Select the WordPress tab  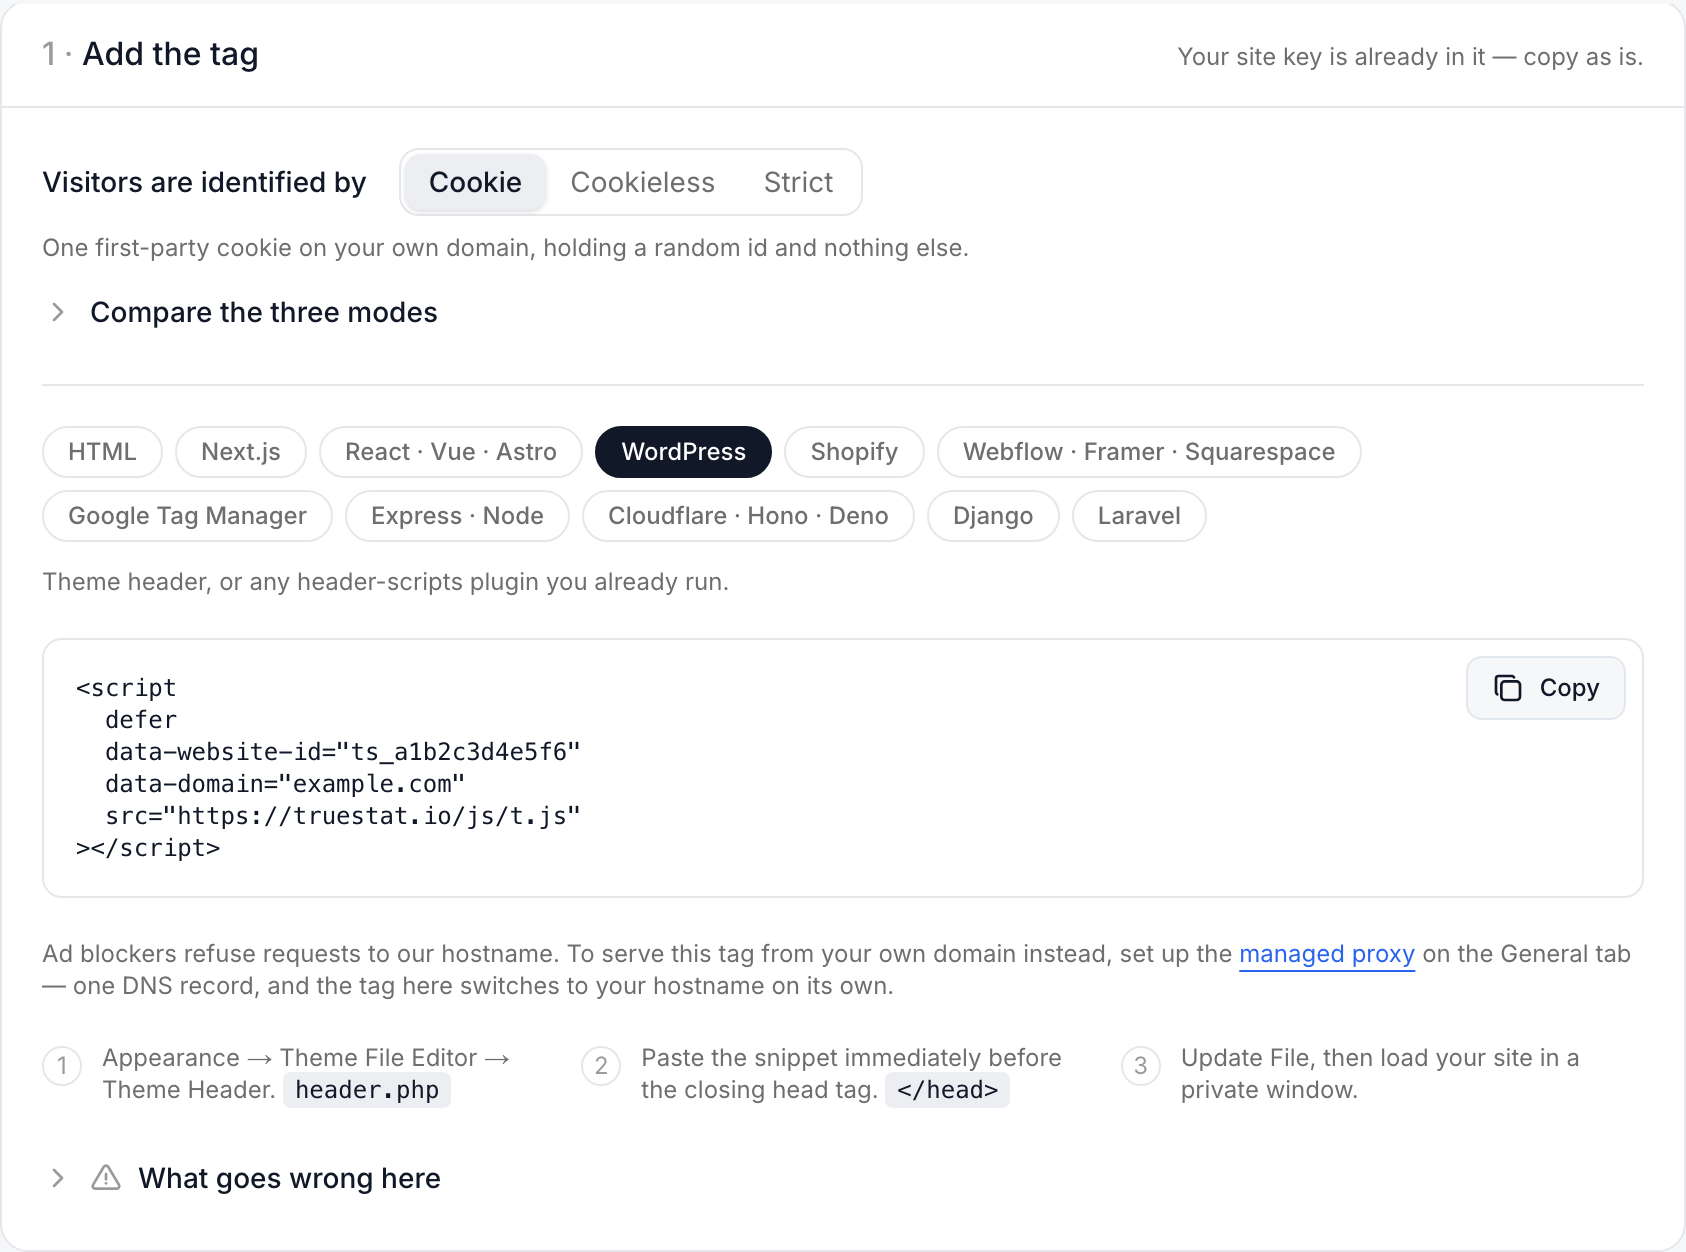(x=683, y=452)
